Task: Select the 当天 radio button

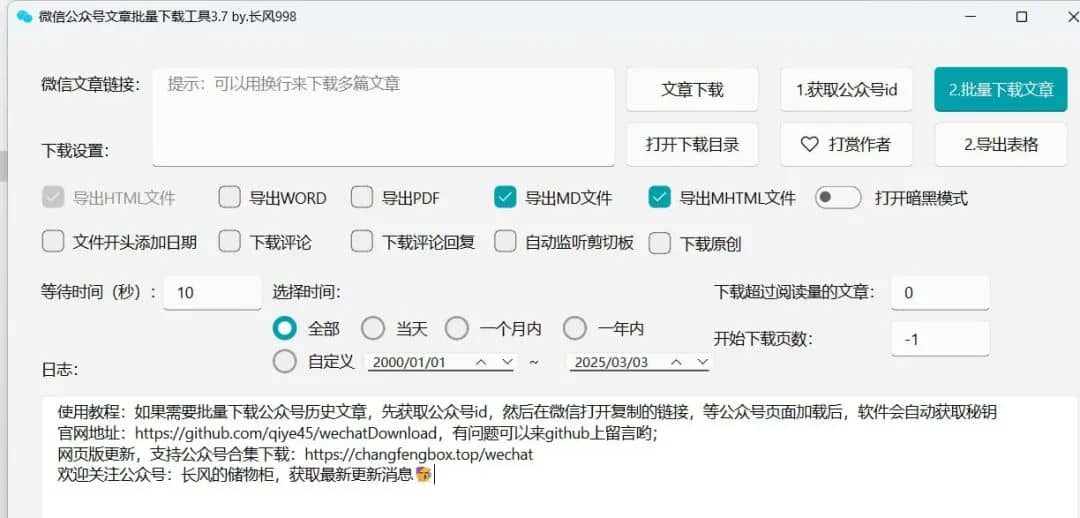Action: [x=373, y=329]
